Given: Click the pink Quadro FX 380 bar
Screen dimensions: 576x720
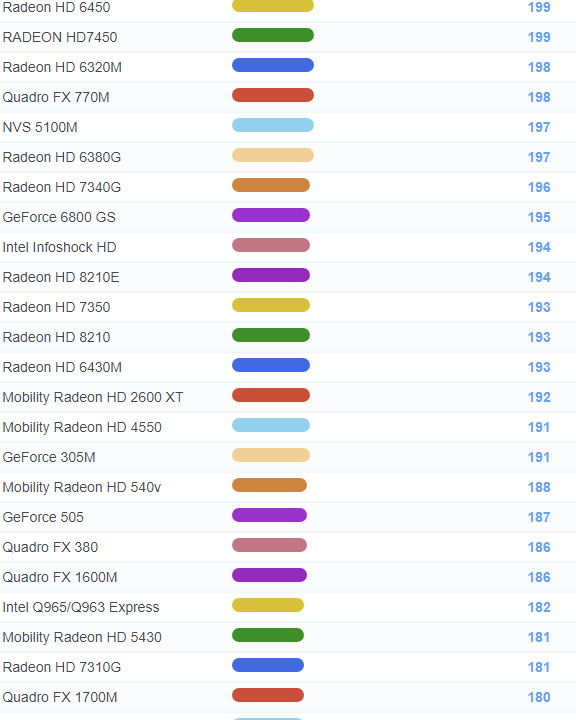Looking at the screenshot, I should click(x=269, y=545).
